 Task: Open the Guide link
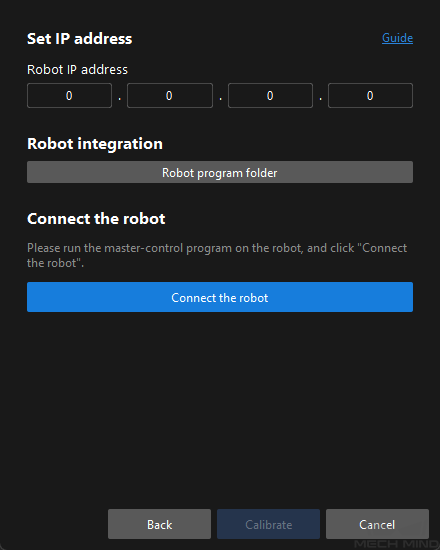tap(397, 38)
